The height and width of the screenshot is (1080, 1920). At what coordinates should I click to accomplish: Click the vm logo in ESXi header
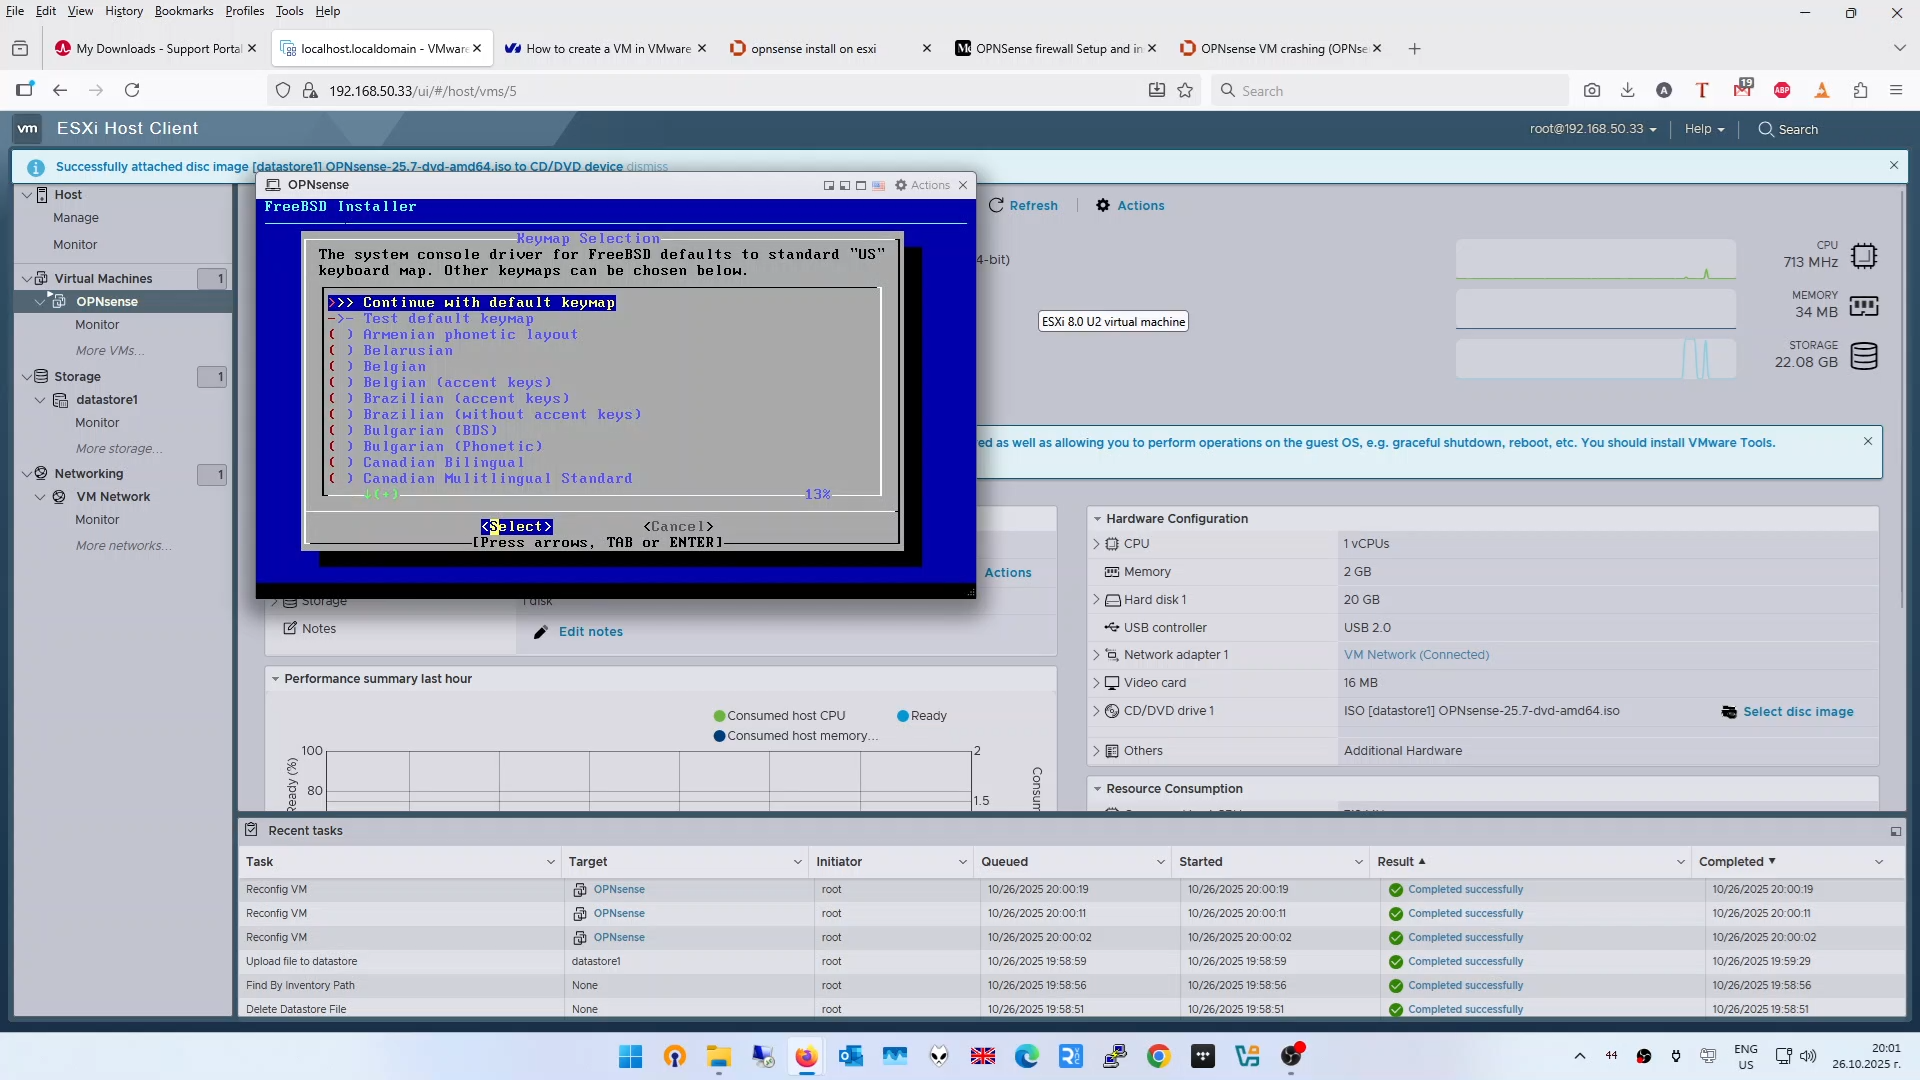click(x=28, y=128)
